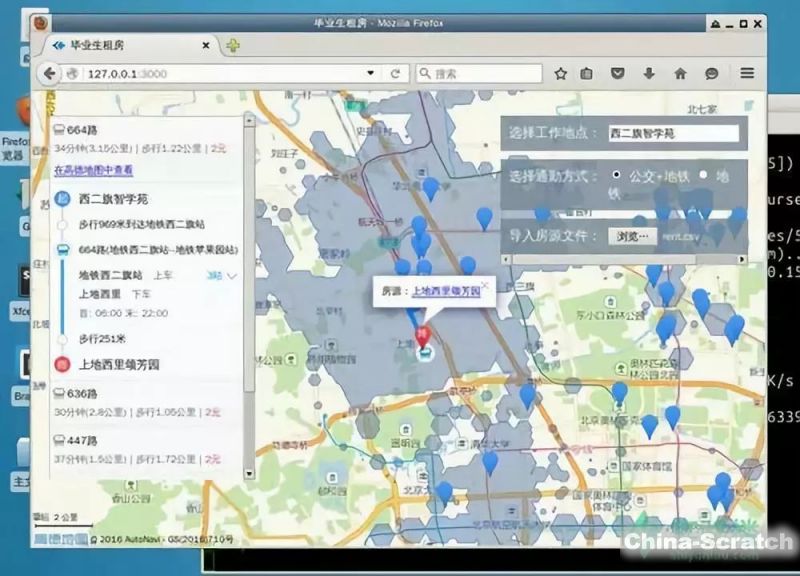Go to the Firefox home page icon
The image size is (800, 576).
[x=680, y=74]
